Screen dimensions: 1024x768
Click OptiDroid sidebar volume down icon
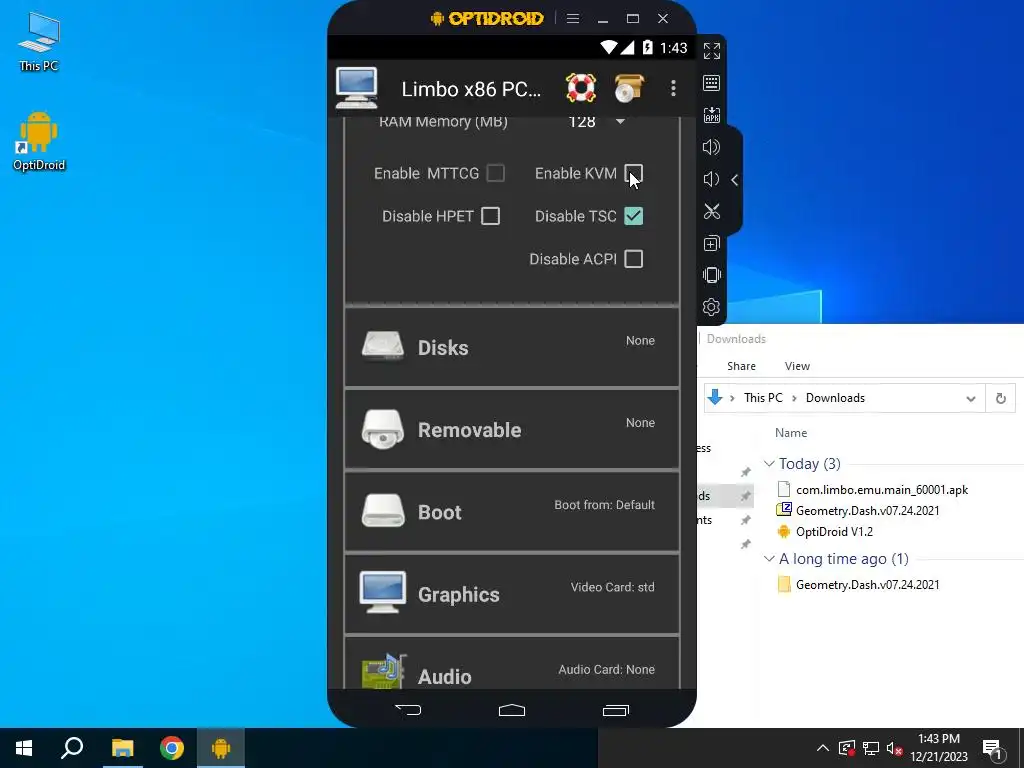pyautogui.click(x=711, y=179)
